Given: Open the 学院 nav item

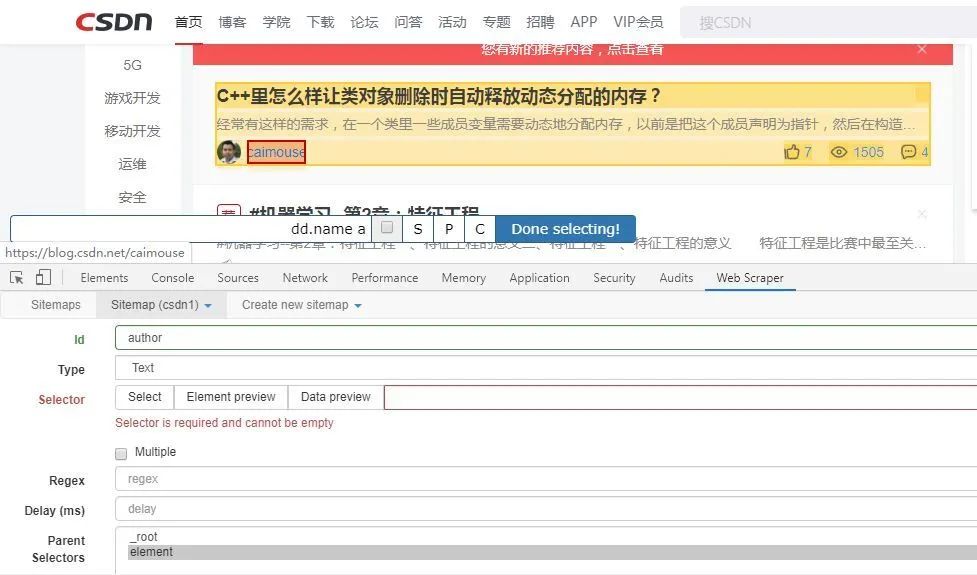Looking at the screenshot, I should pyautogui.click(x=277, y=22).
